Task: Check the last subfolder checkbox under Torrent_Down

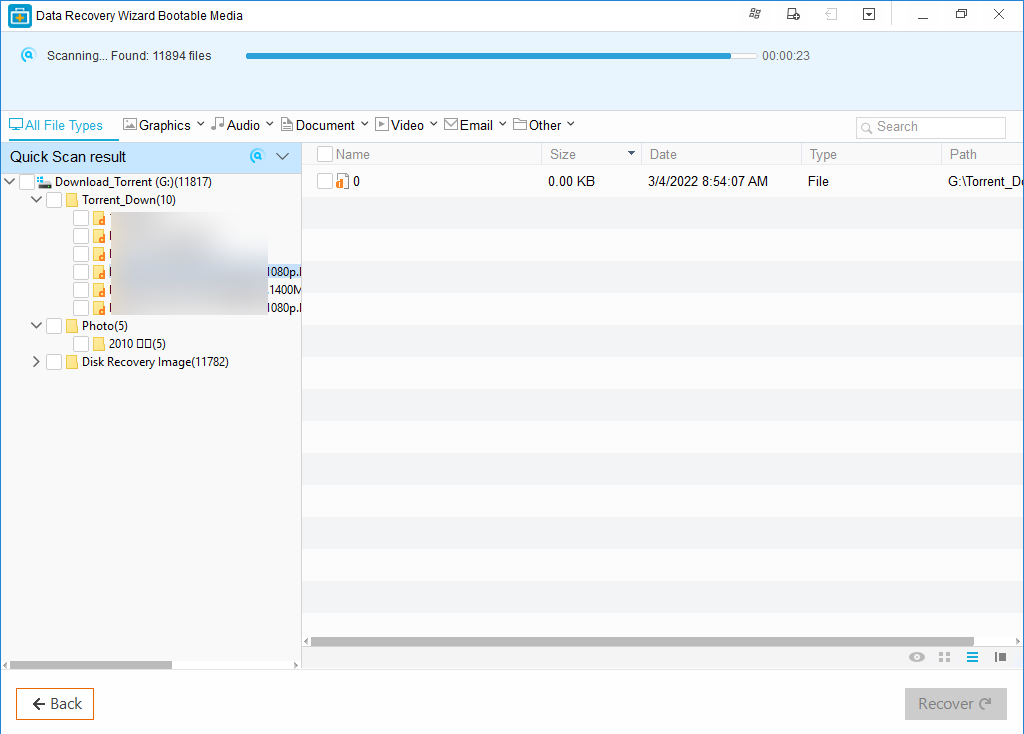Action: click(x=81, y=308)
